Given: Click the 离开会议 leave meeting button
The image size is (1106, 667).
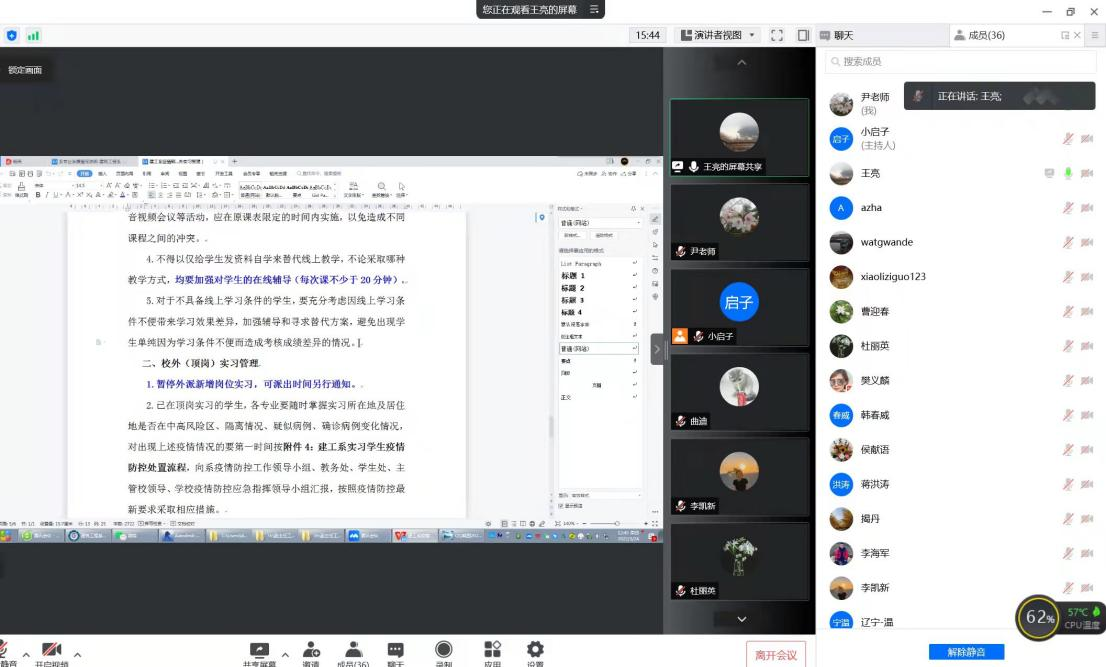Looking at the screenshot, I should click(x=776, y=655).
